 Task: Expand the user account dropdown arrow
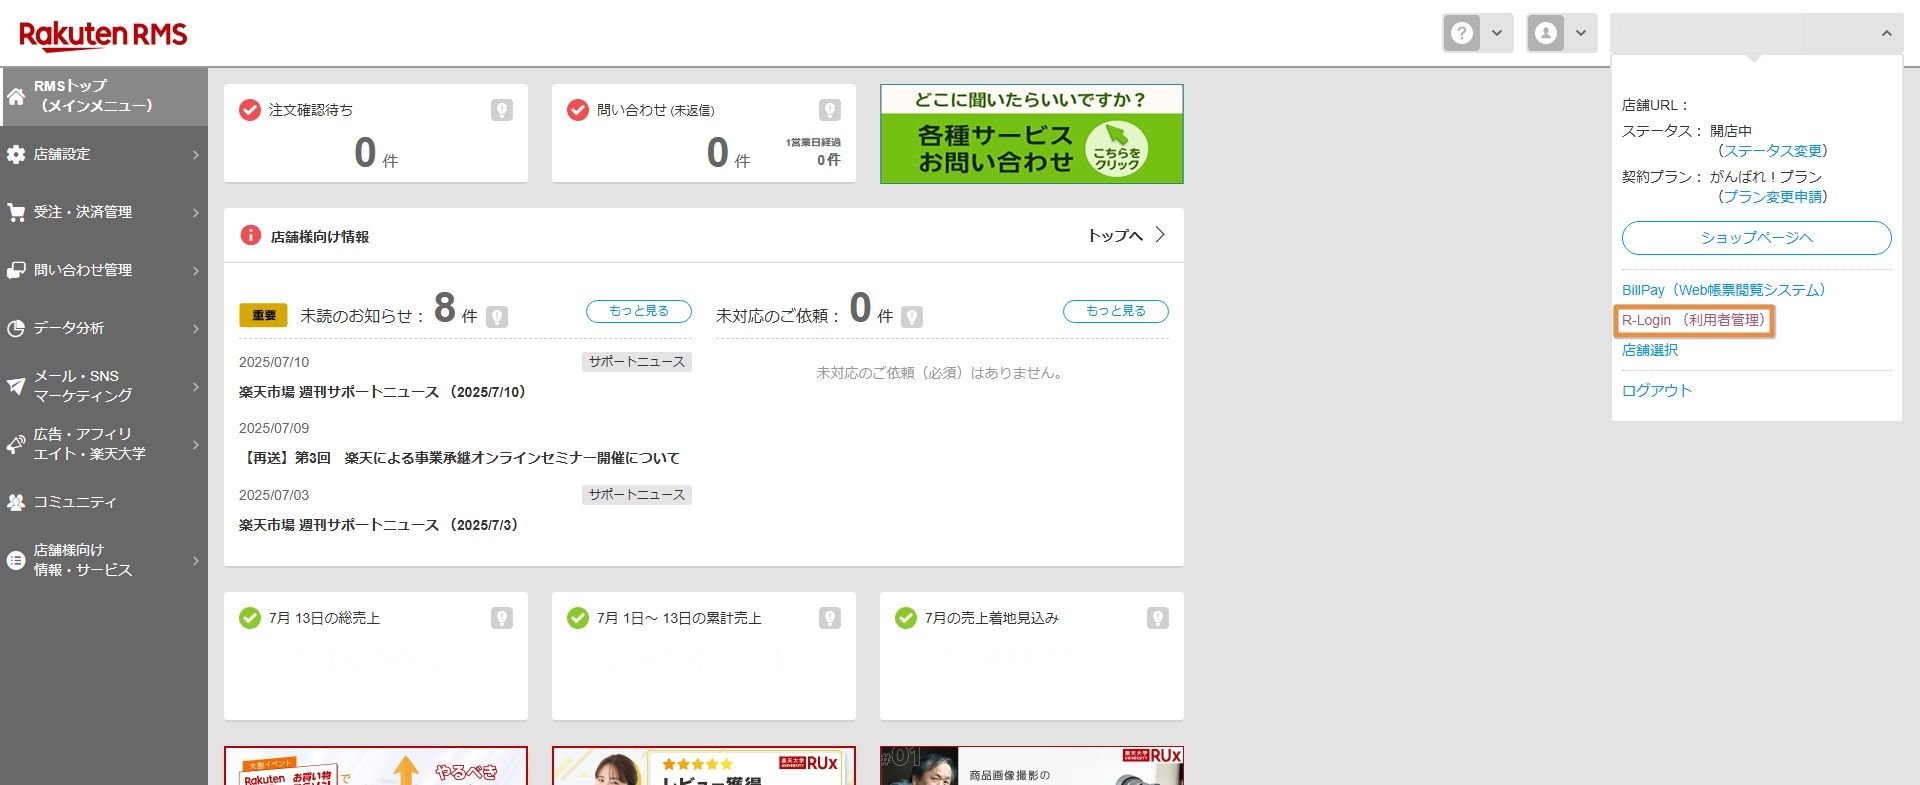(1581, 33)
